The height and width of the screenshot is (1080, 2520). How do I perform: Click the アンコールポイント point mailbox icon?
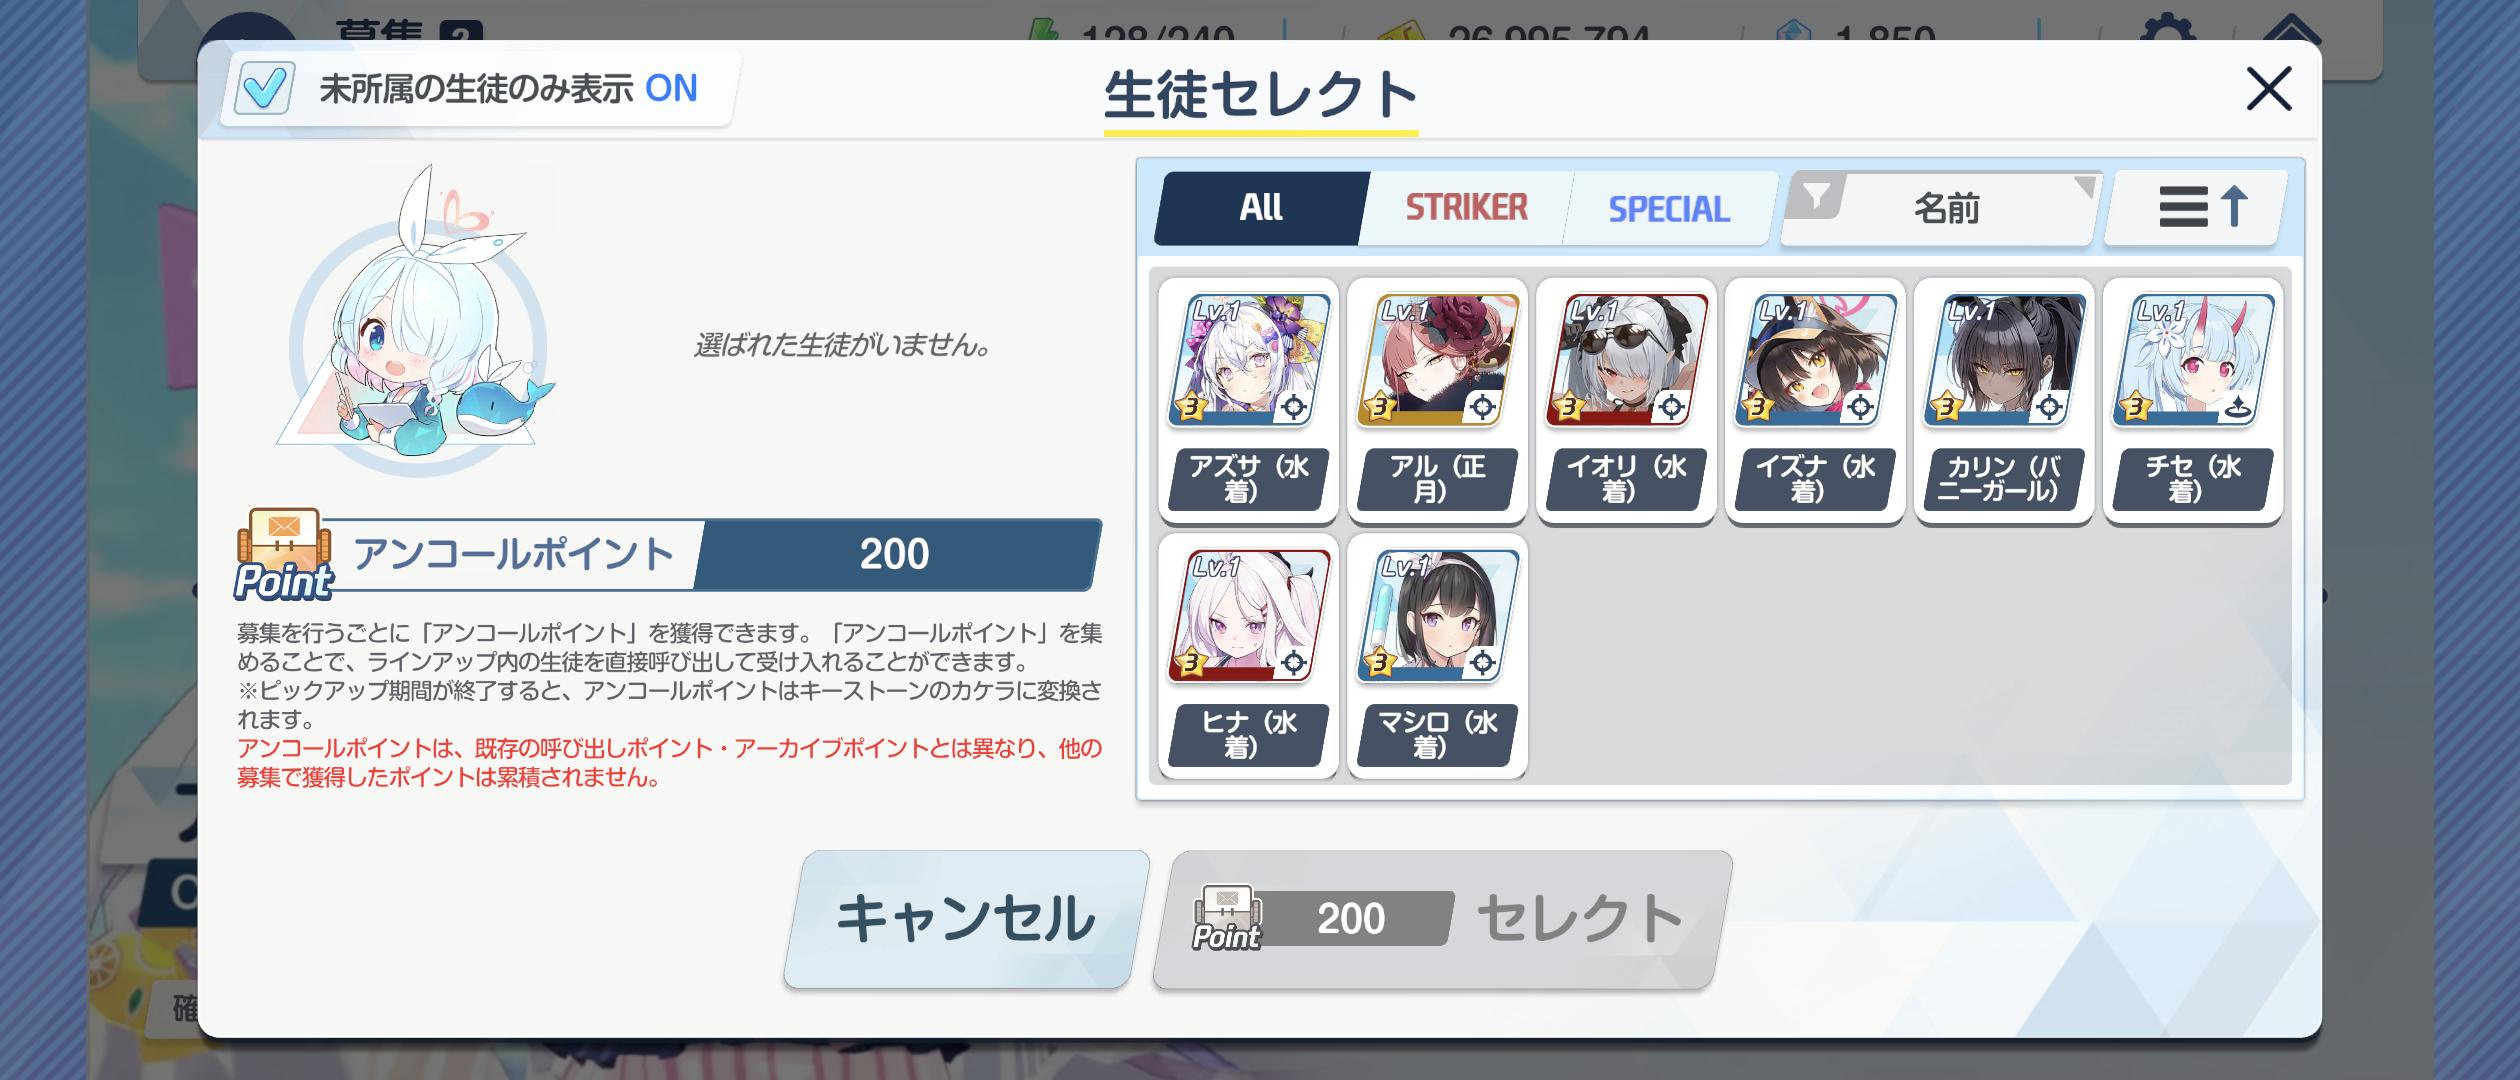pos(284,553)
